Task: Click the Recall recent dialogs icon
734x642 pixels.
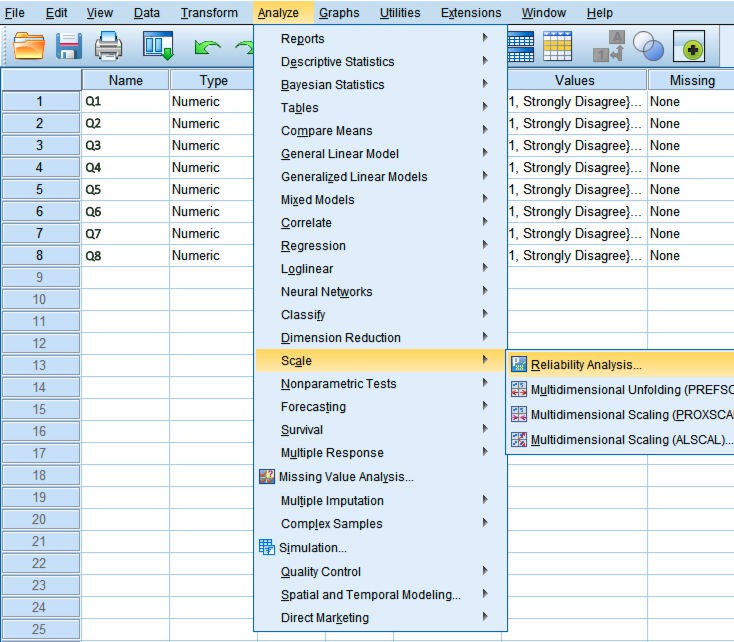Action: pos(159,46)
